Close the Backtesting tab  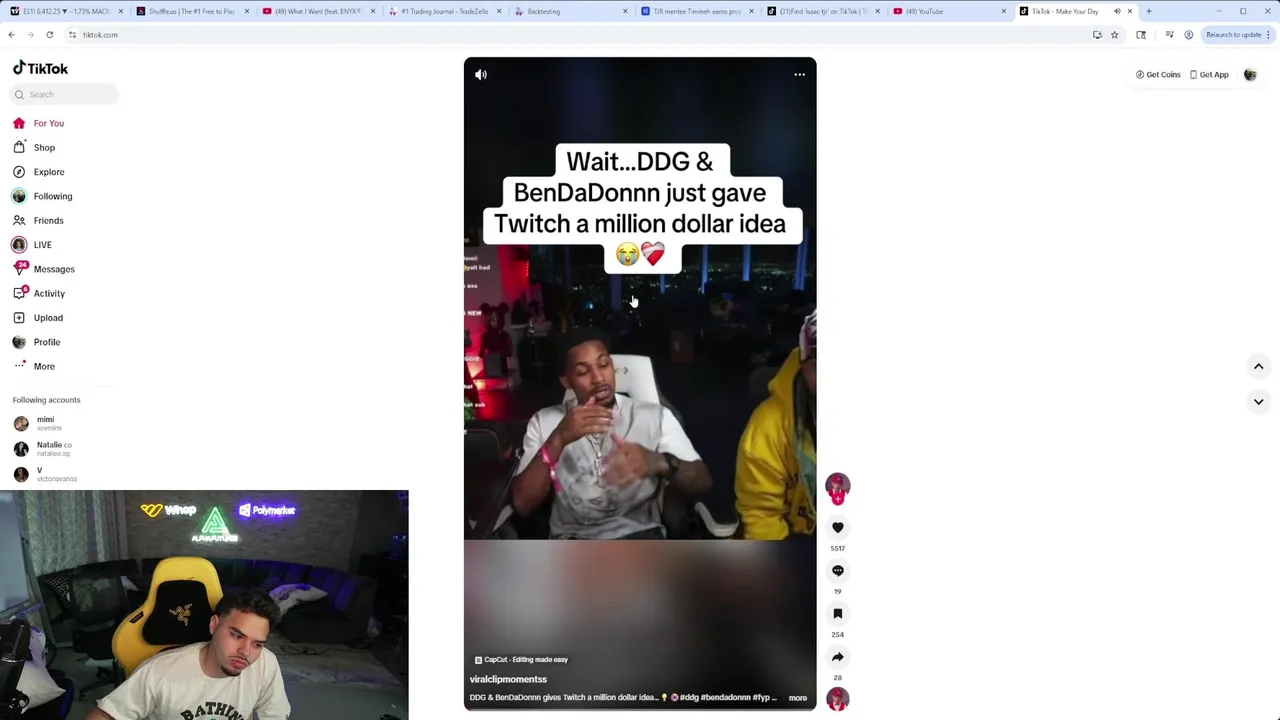click(625, 11)
